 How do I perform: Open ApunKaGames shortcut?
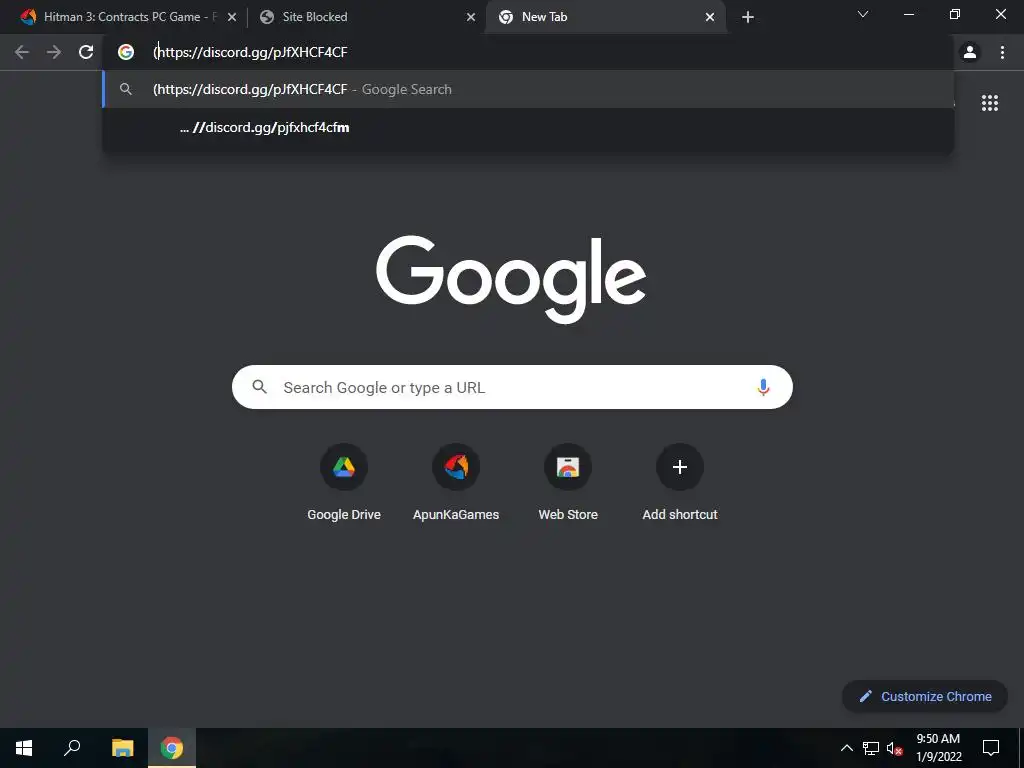[456, 484]
